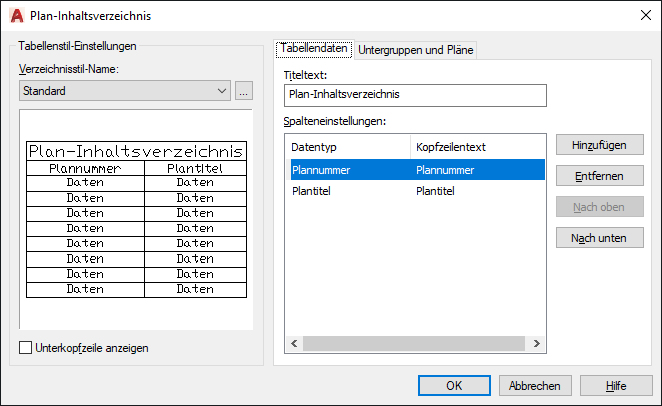Select the Tabellendaten tab
The width and height of the screenshot is (662, 406).
[314, 49]
